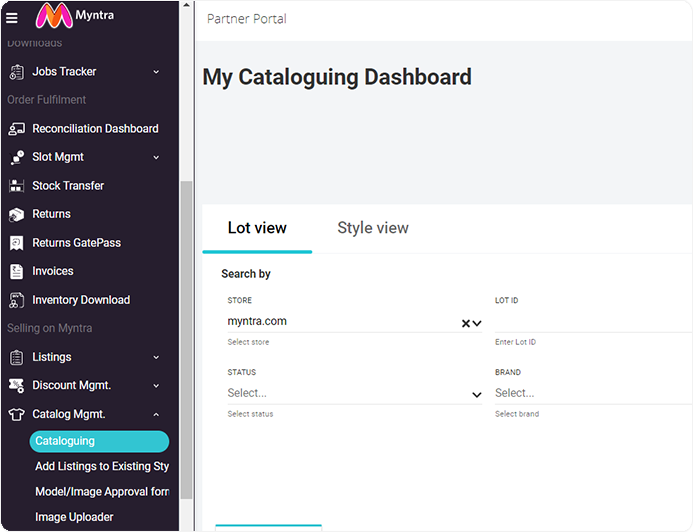Select the Lot view tab
The image size is (693, 532).
[x=257, y=228]
